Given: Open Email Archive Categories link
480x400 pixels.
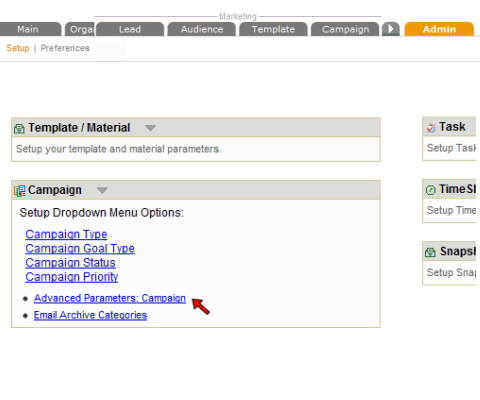Looking at the screenshot, I should [90, 315].
